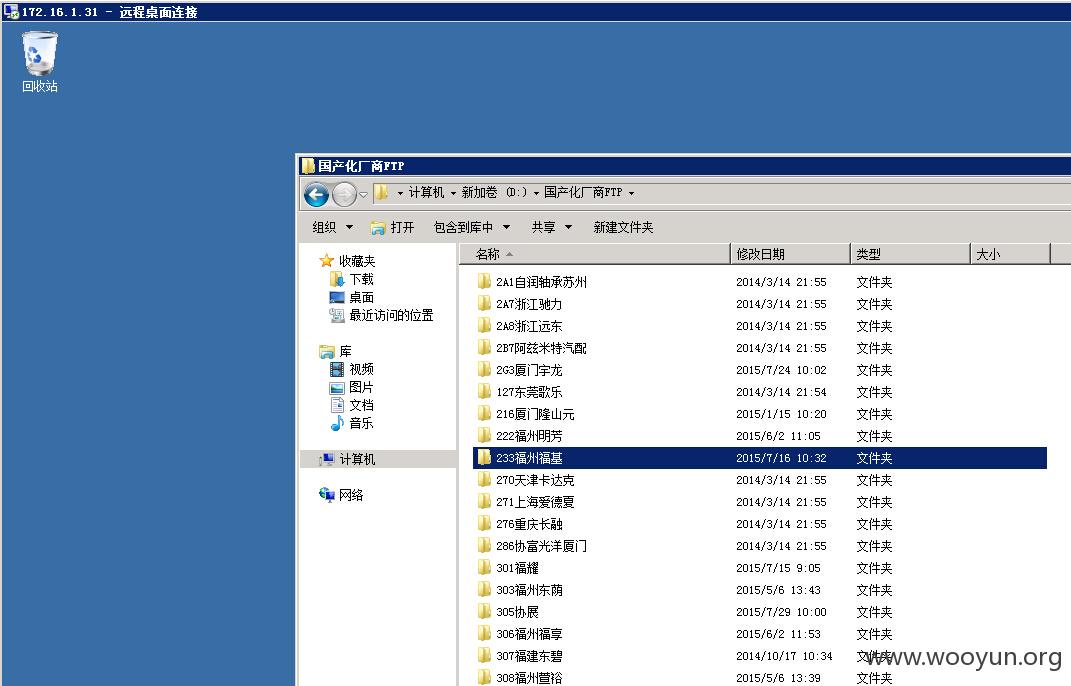Viewport: 1071px width, 686px height.
Task: Expand arrow after 计算机 breadcrumb
Action: click(453, 193)
